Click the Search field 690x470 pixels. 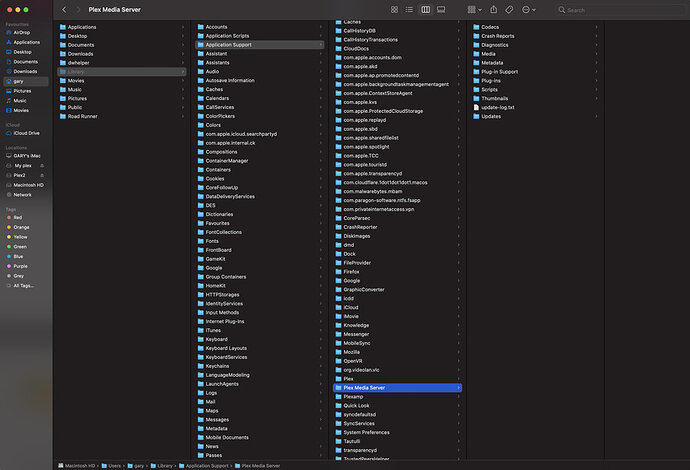(x=622, y=10)
